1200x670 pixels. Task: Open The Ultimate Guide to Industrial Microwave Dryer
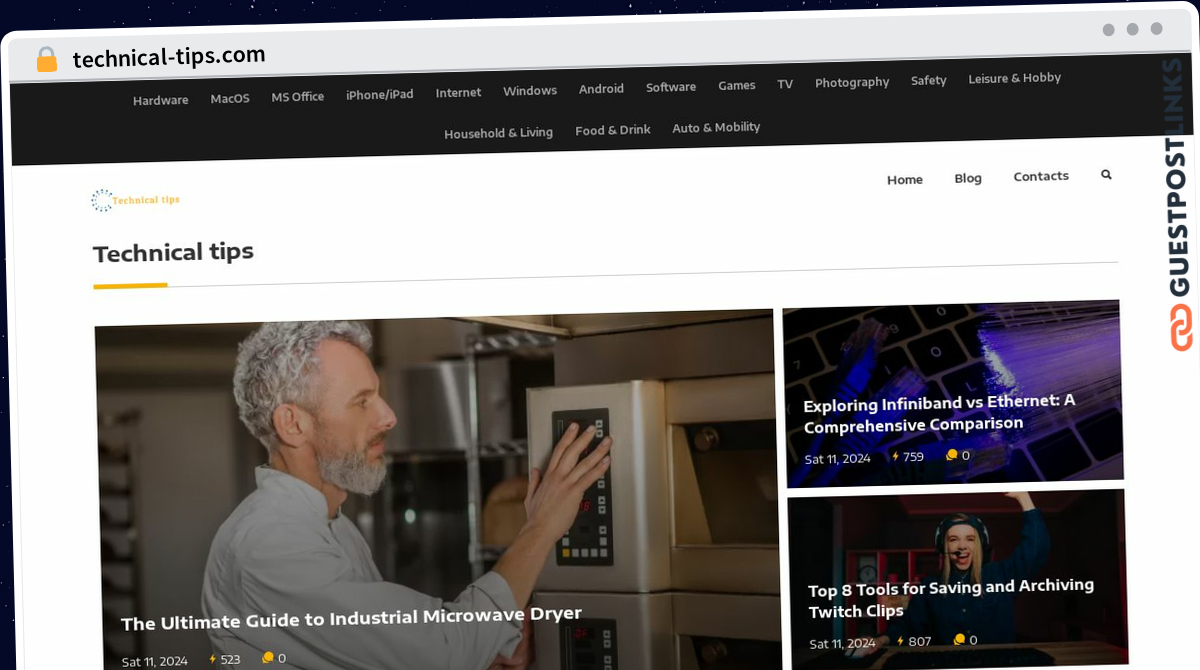(351, 617)
